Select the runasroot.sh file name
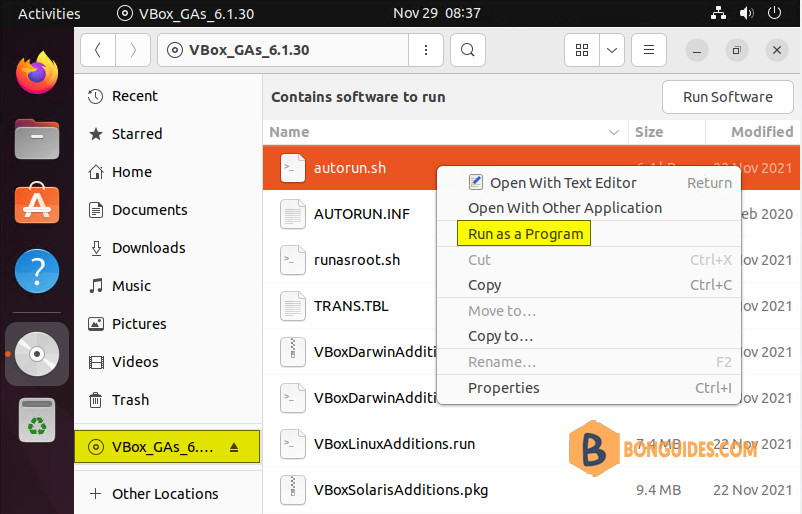This screenshot has height=514, width=802. pos(357,260)
